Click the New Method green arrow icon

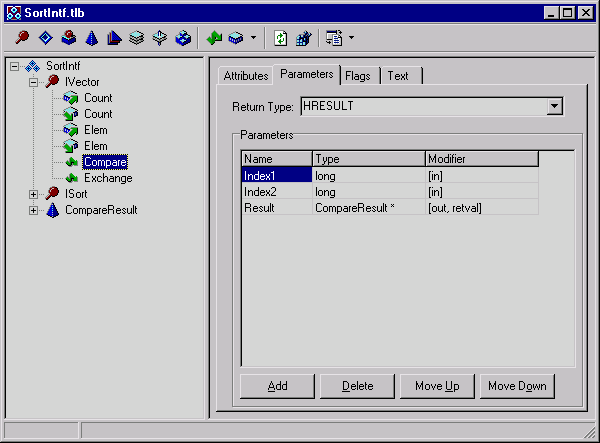point(213,39)
